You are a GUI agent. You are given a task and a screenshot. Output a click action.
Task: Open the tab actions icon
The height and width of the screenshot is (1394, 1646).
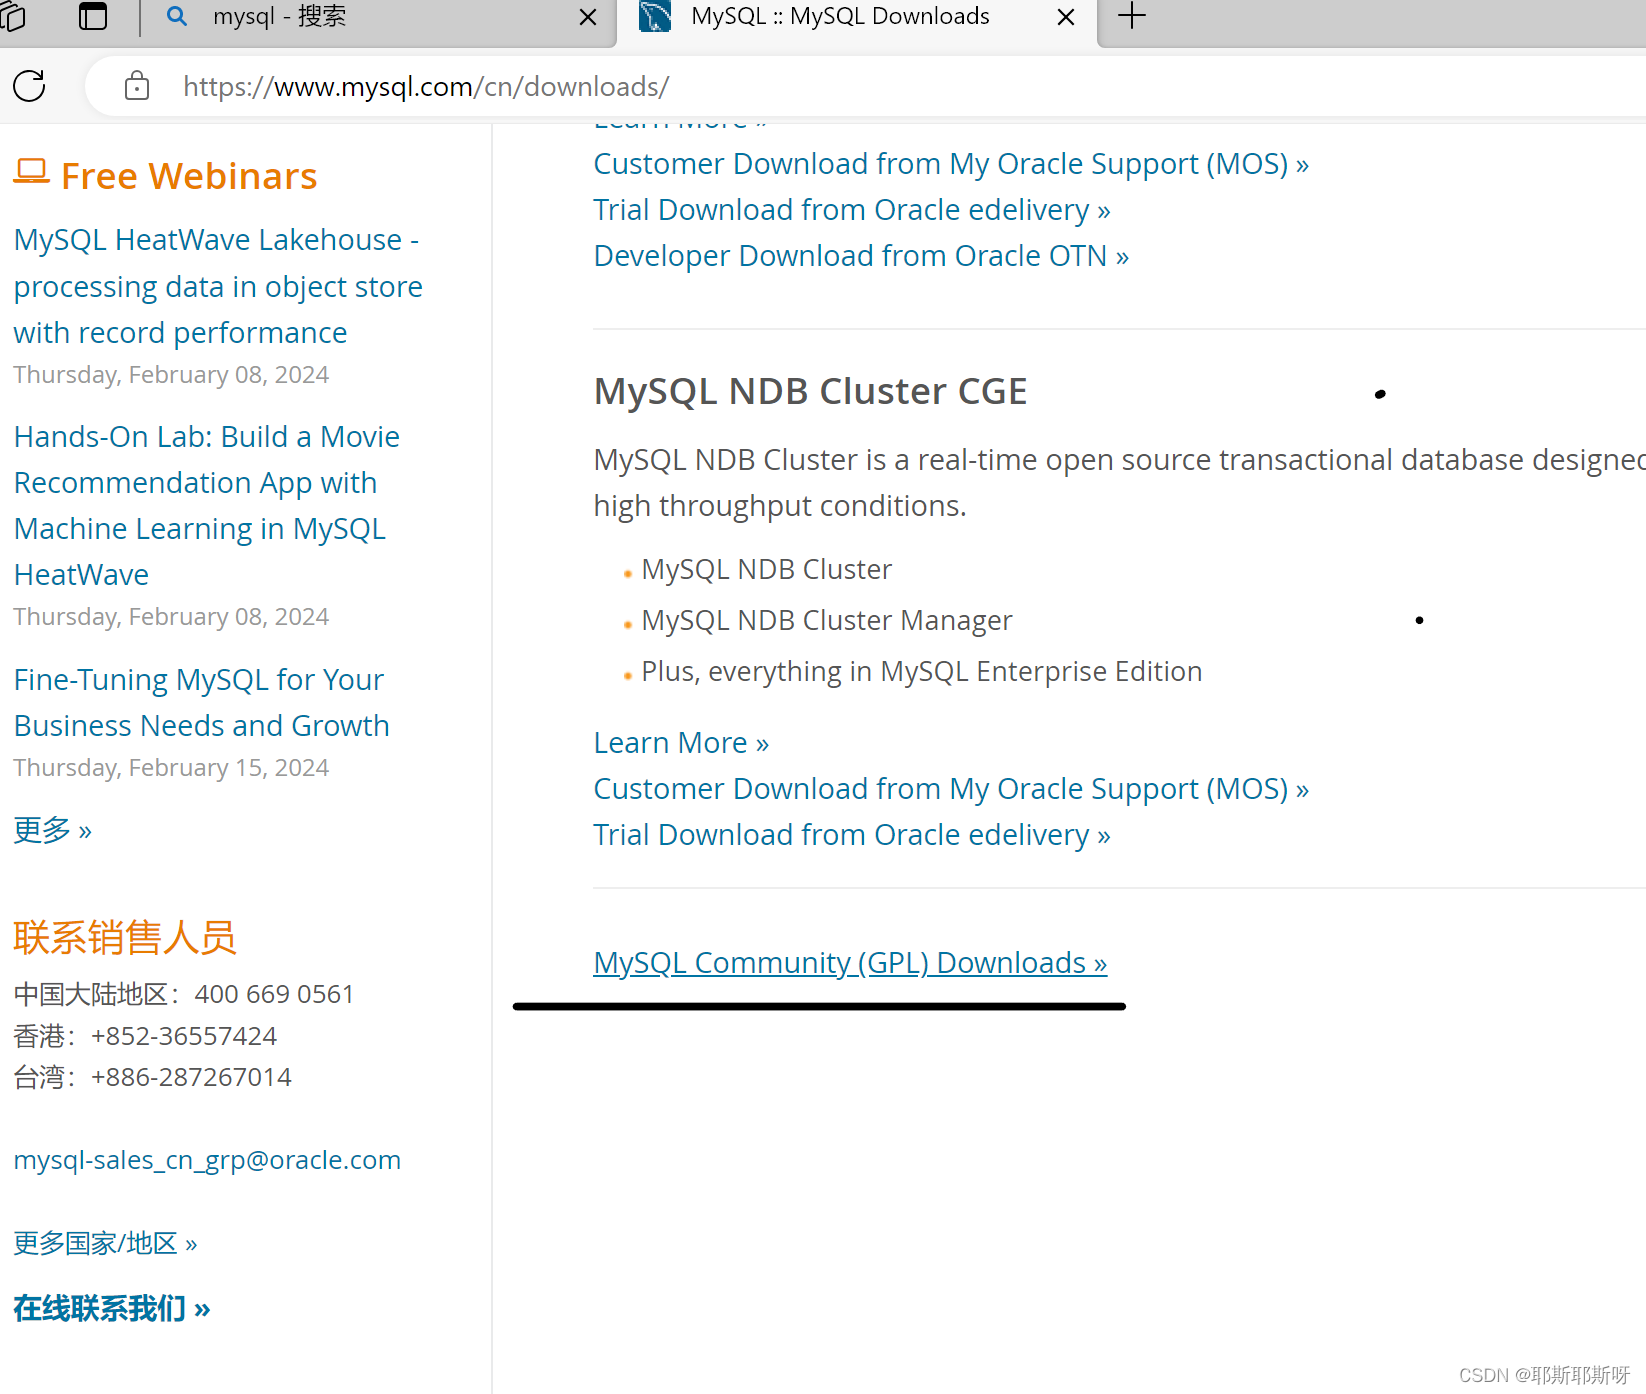coord(93,16)
